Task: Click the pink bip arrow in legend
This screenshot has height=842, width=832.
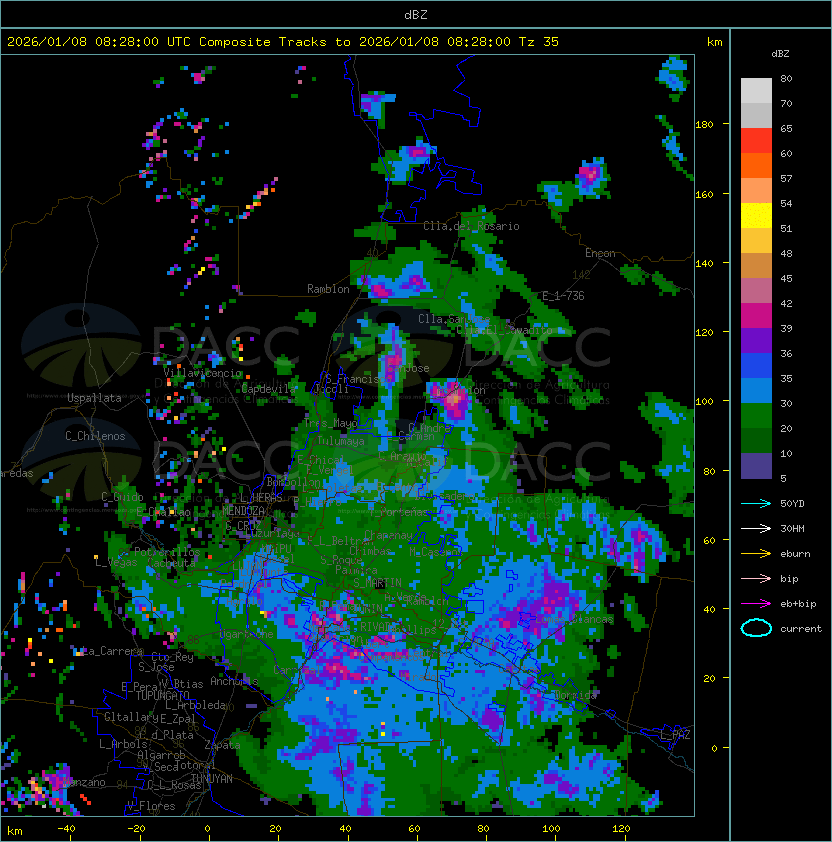Action: [x=756, y=579]
